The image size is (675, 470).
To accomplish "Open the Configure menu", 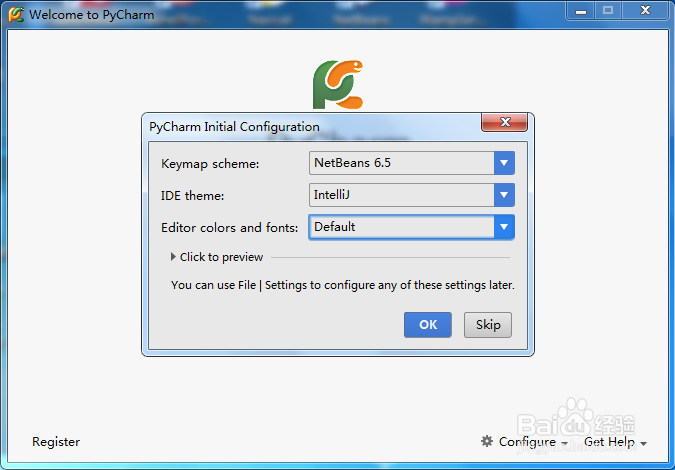I will coord(524,442).
